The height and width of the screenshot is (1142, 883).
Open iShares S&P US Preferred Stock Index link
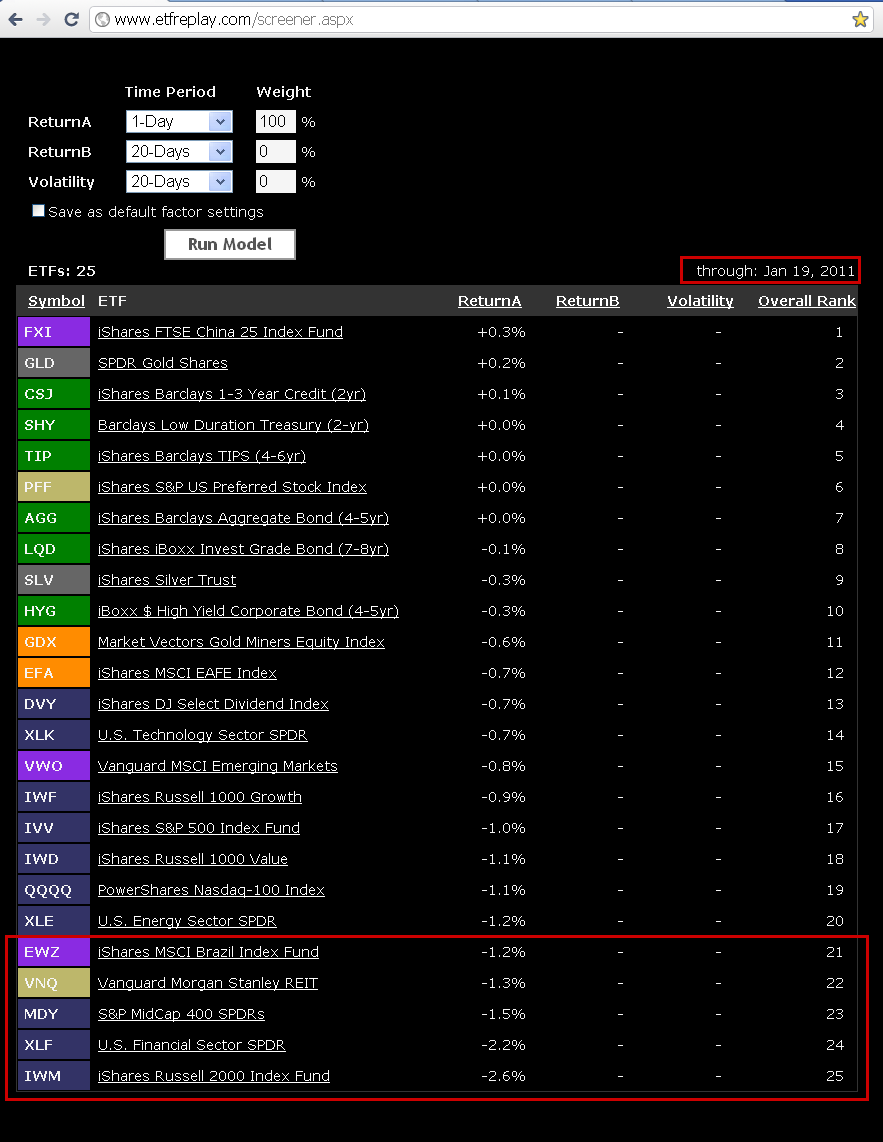[232, 487]
